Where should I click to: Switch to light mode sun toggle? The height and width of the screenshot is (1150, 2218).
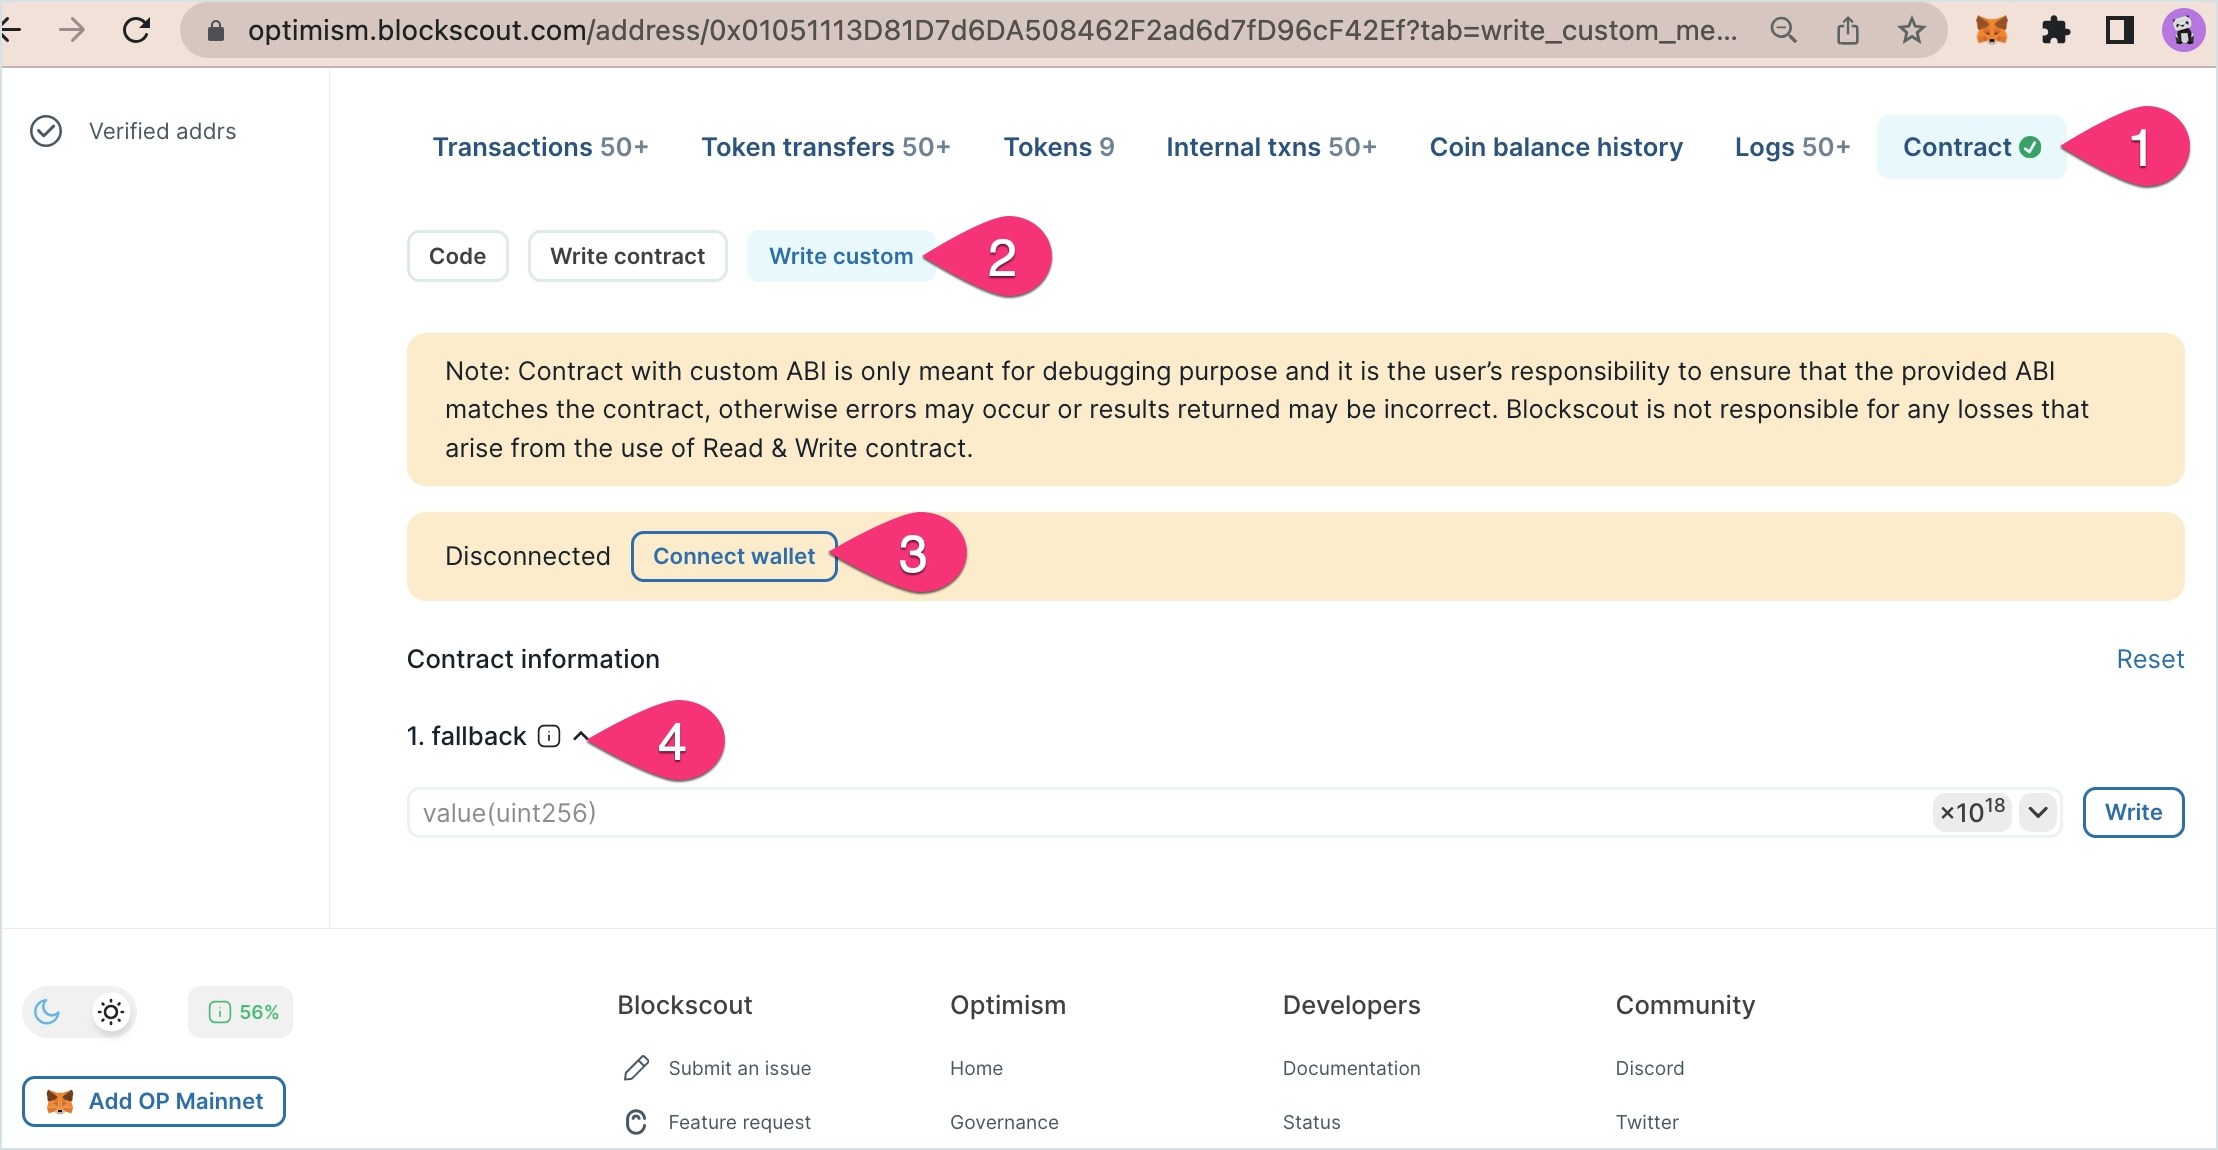tap(111, 1012)
